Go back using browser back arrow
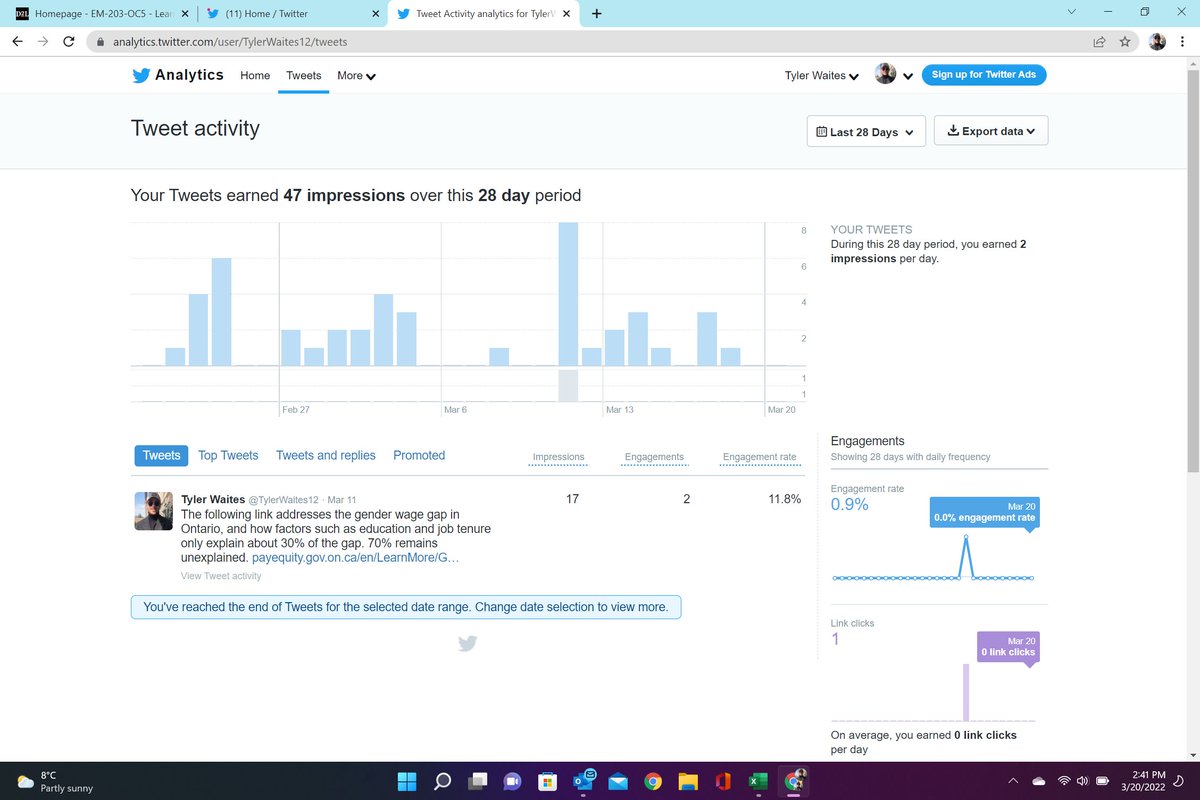The height and width of the screenshot is (800, 1200). coord(18,42)
